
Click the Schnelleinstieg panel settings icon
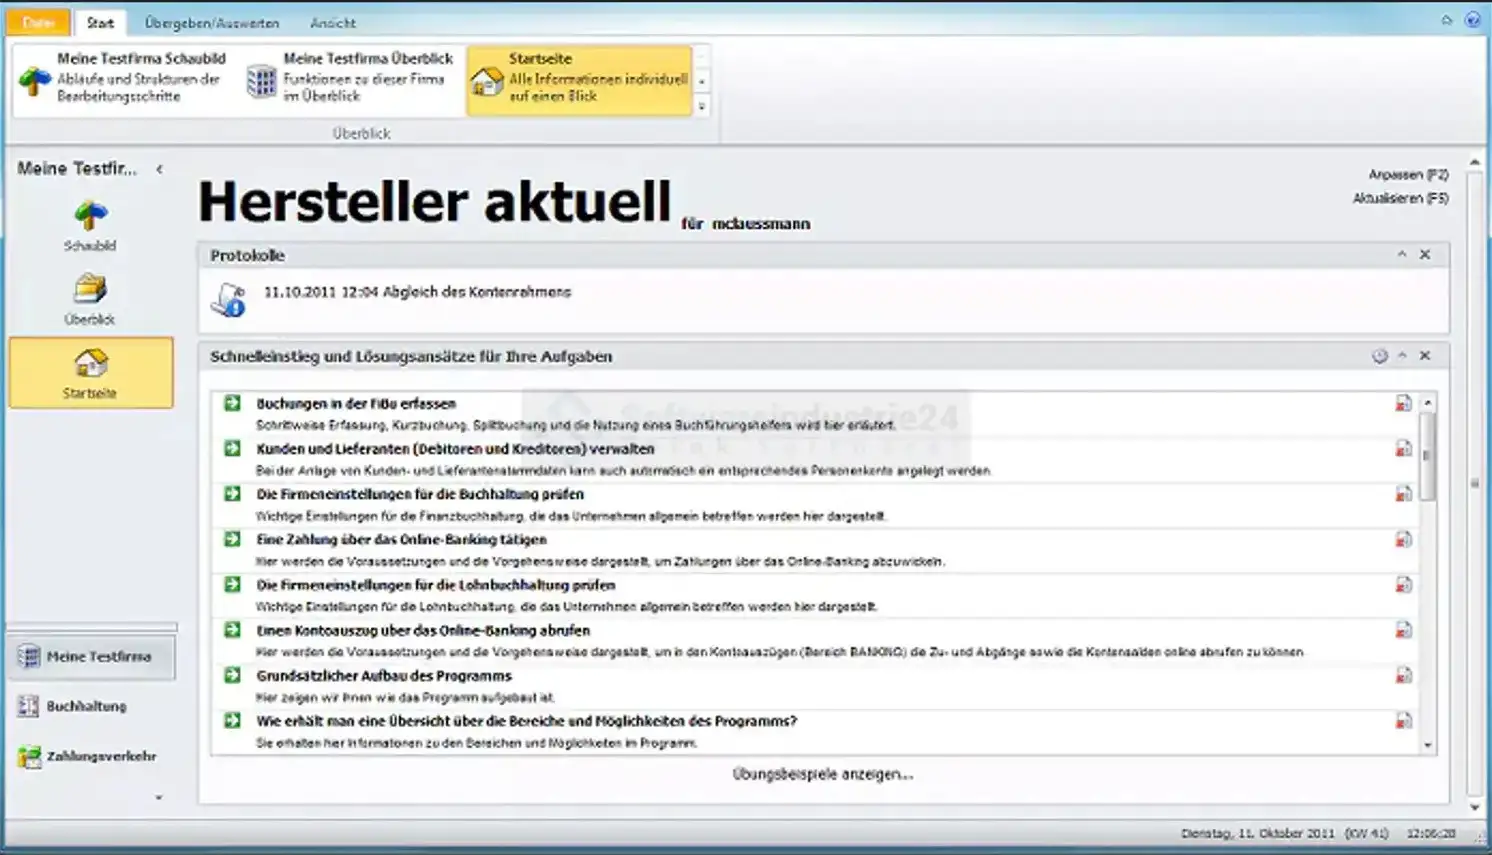tap(1379, 356)
